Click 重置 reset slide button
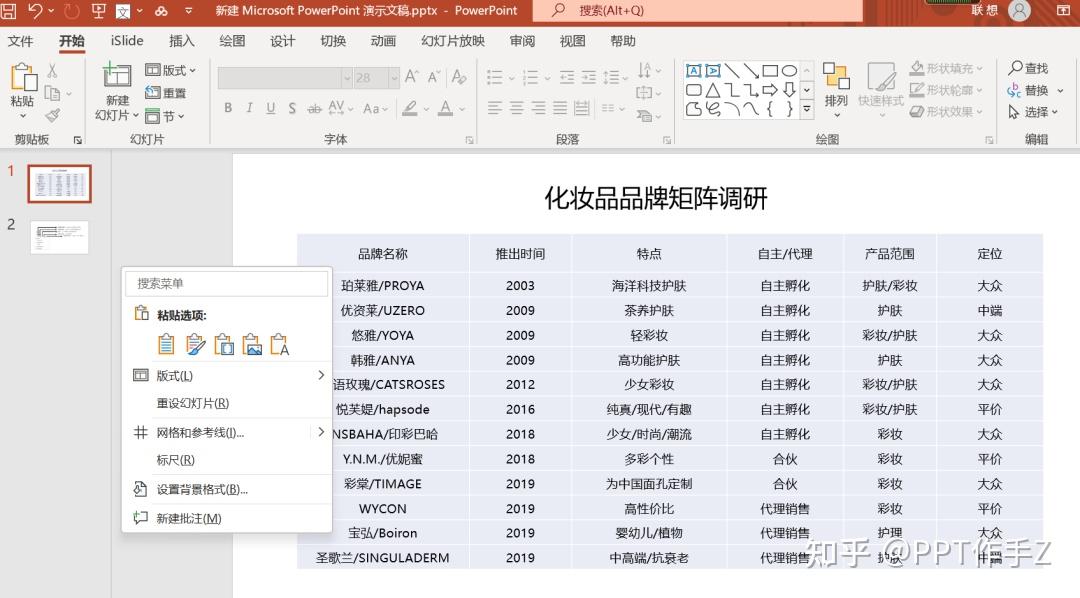This screenshot has height=598, width=1080. click(x=166, y=93)
